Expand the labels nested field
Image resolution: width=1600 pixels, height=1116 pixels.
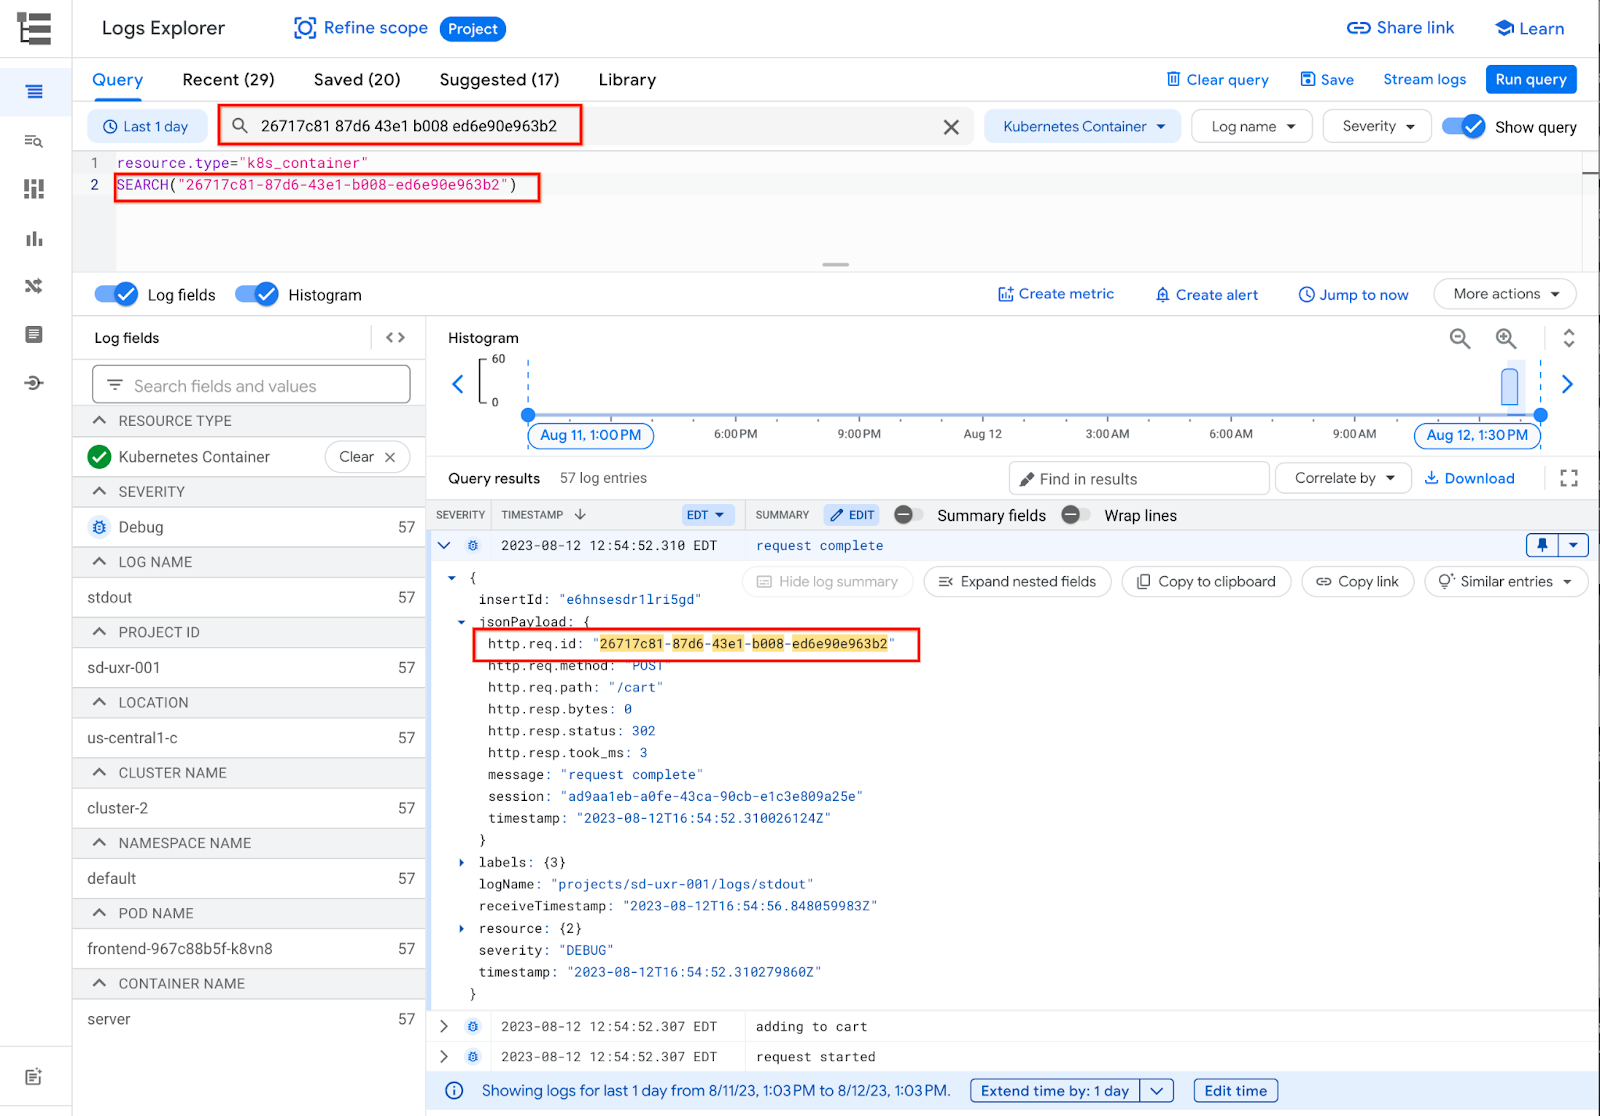click(x=461, y=862)
